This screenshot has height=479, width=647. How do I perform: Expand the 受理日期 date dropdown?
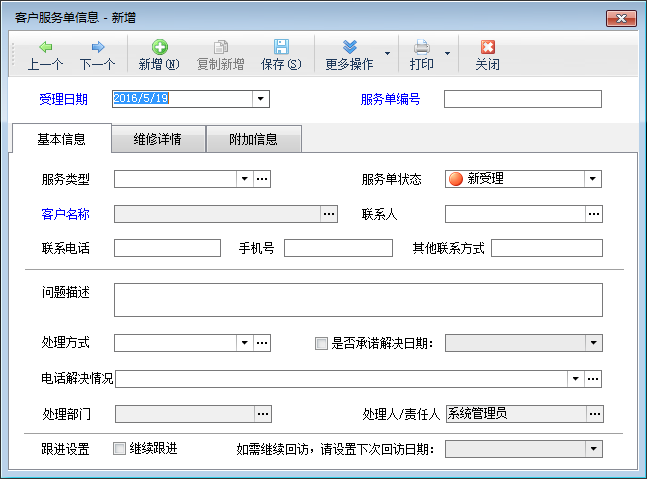pyautogui.click(x=261, y=99)
